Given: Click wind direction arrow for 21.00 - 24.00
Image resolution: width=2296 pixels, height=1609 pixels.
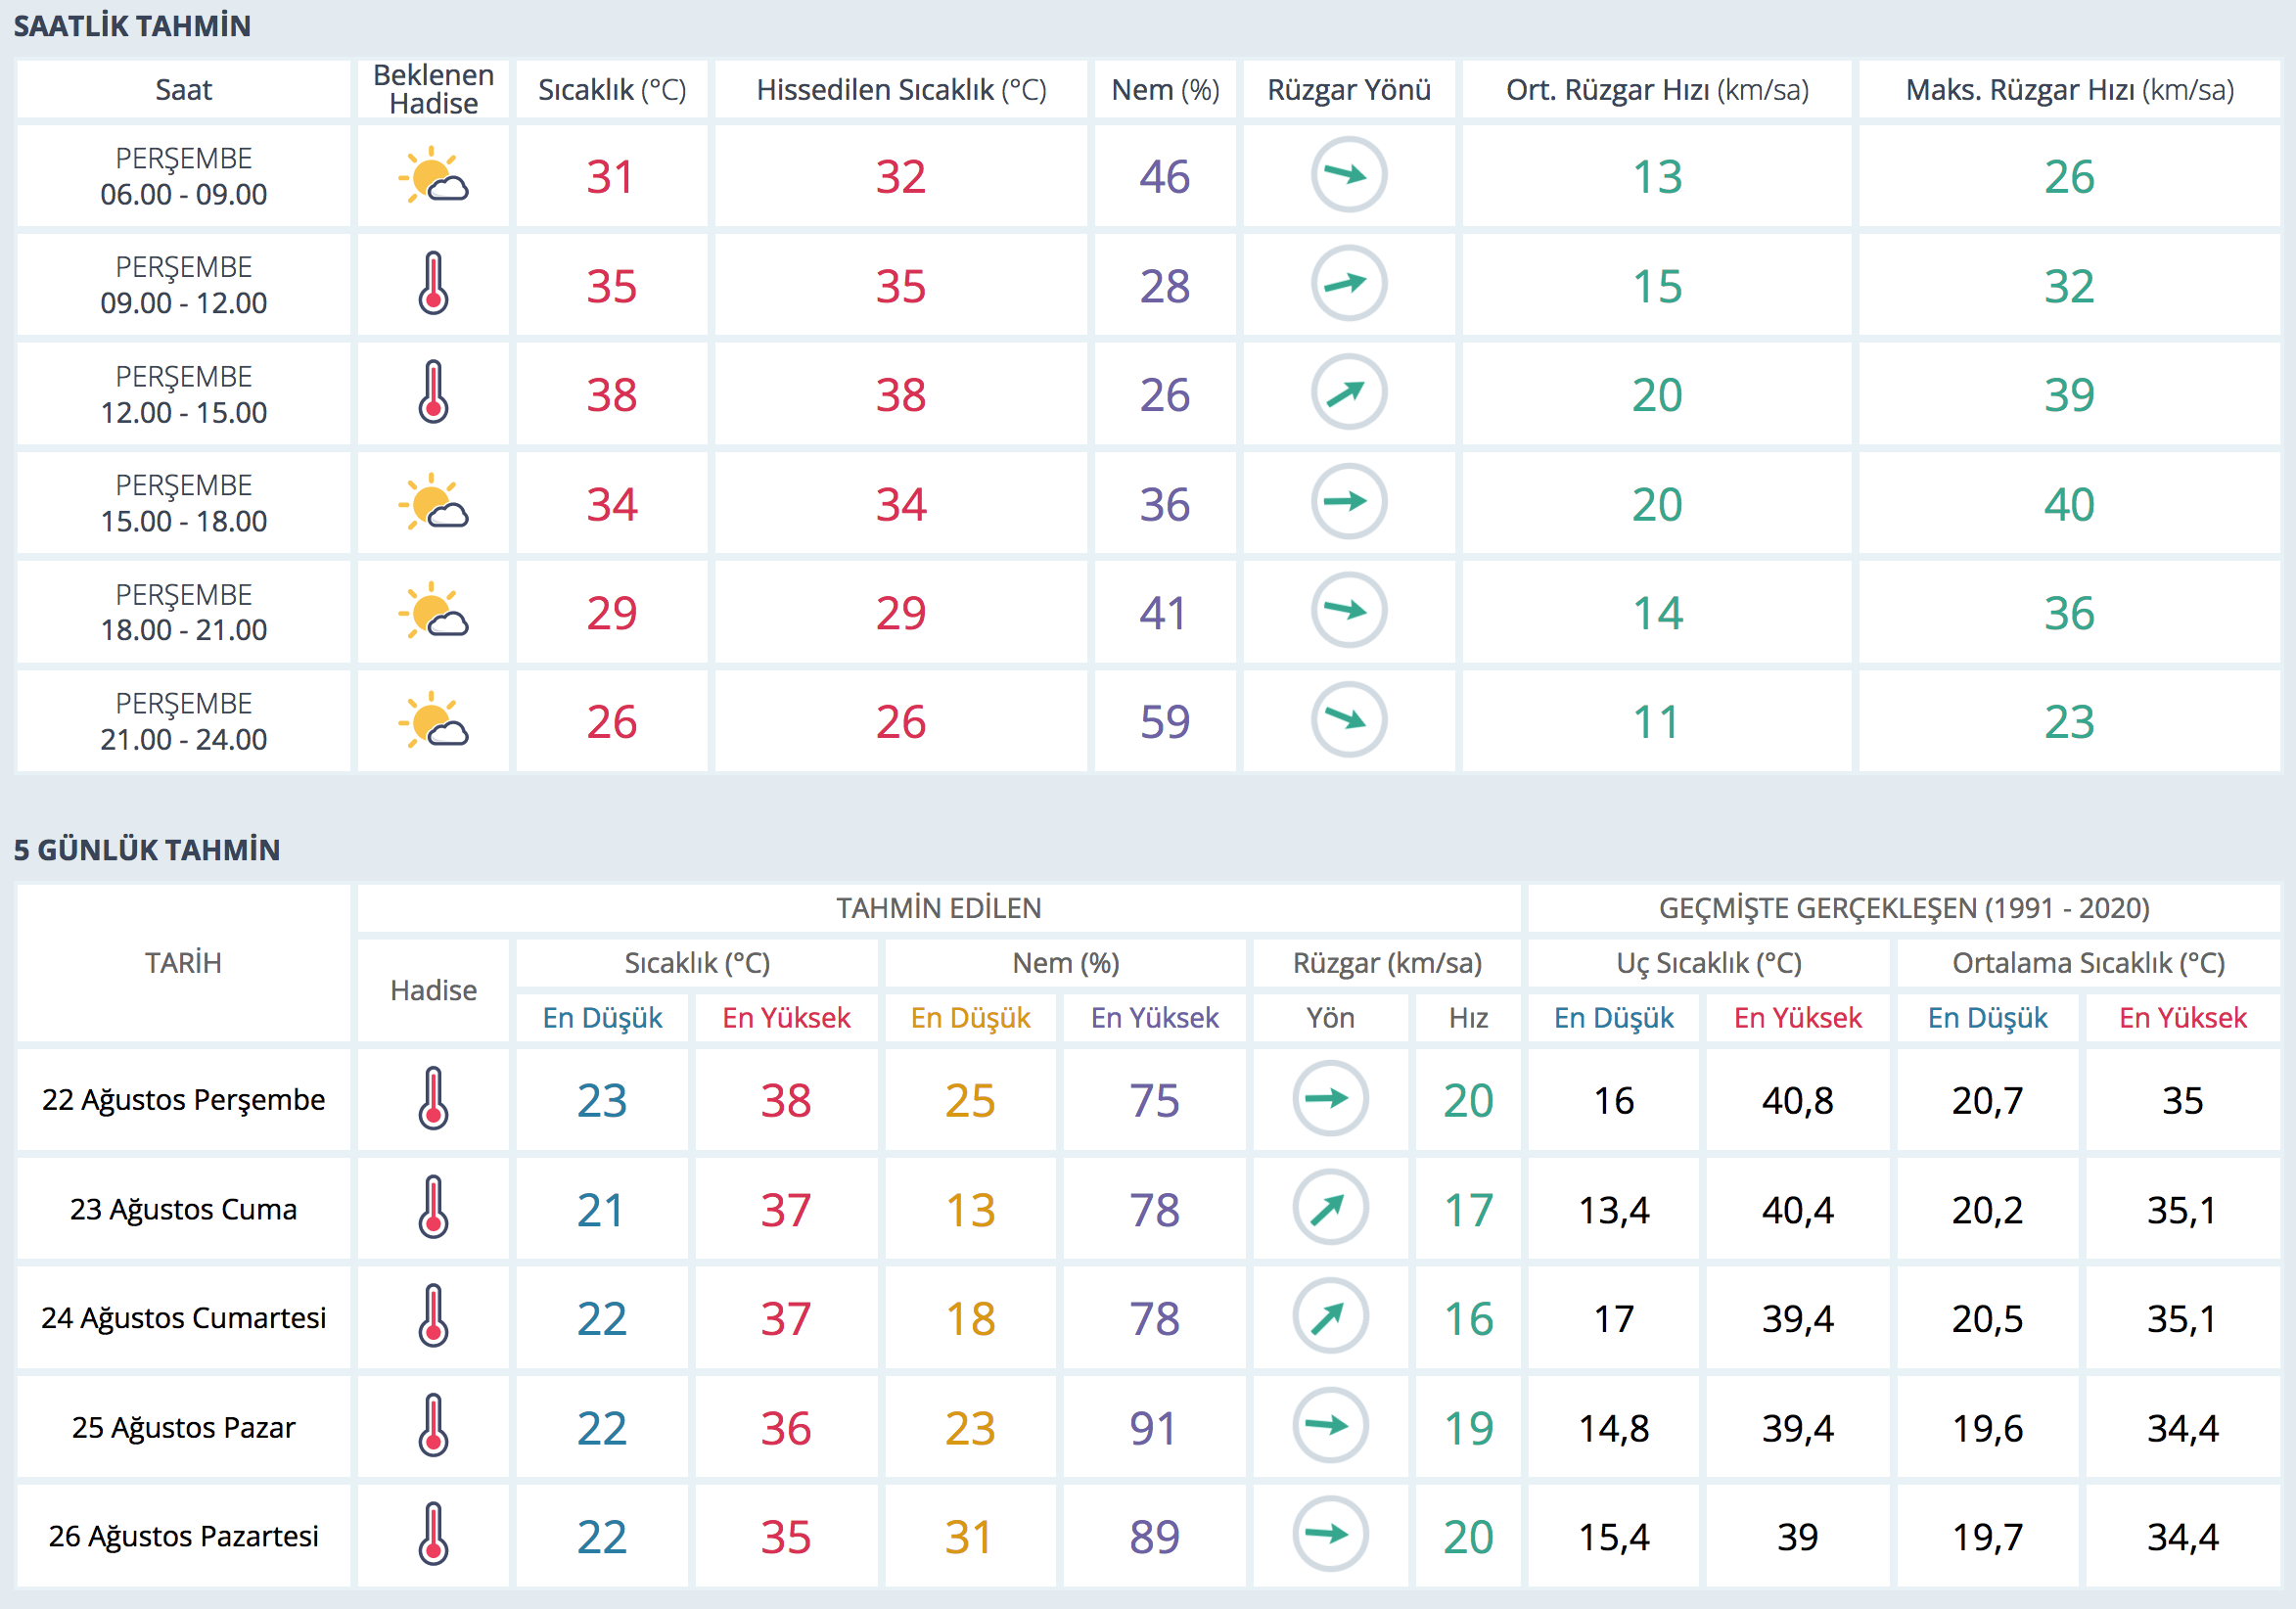Looking at the screenshot, I should pos(1348,720).
